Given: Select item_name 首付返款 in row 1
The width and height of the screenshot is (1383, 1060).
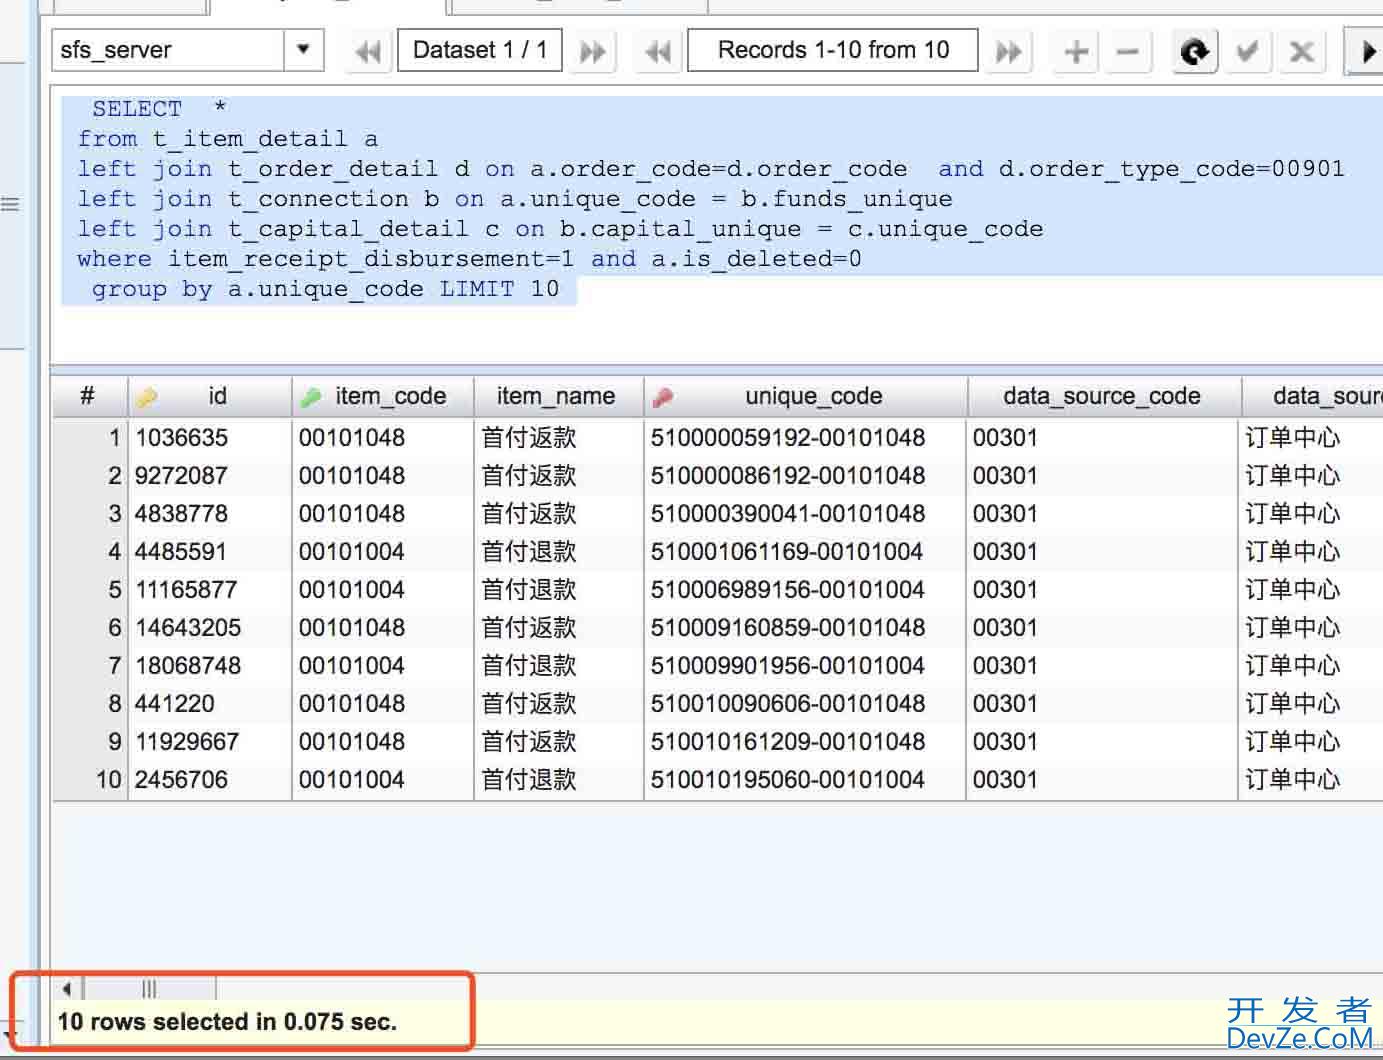Looking at the screenshot, I should click(558, 438).
